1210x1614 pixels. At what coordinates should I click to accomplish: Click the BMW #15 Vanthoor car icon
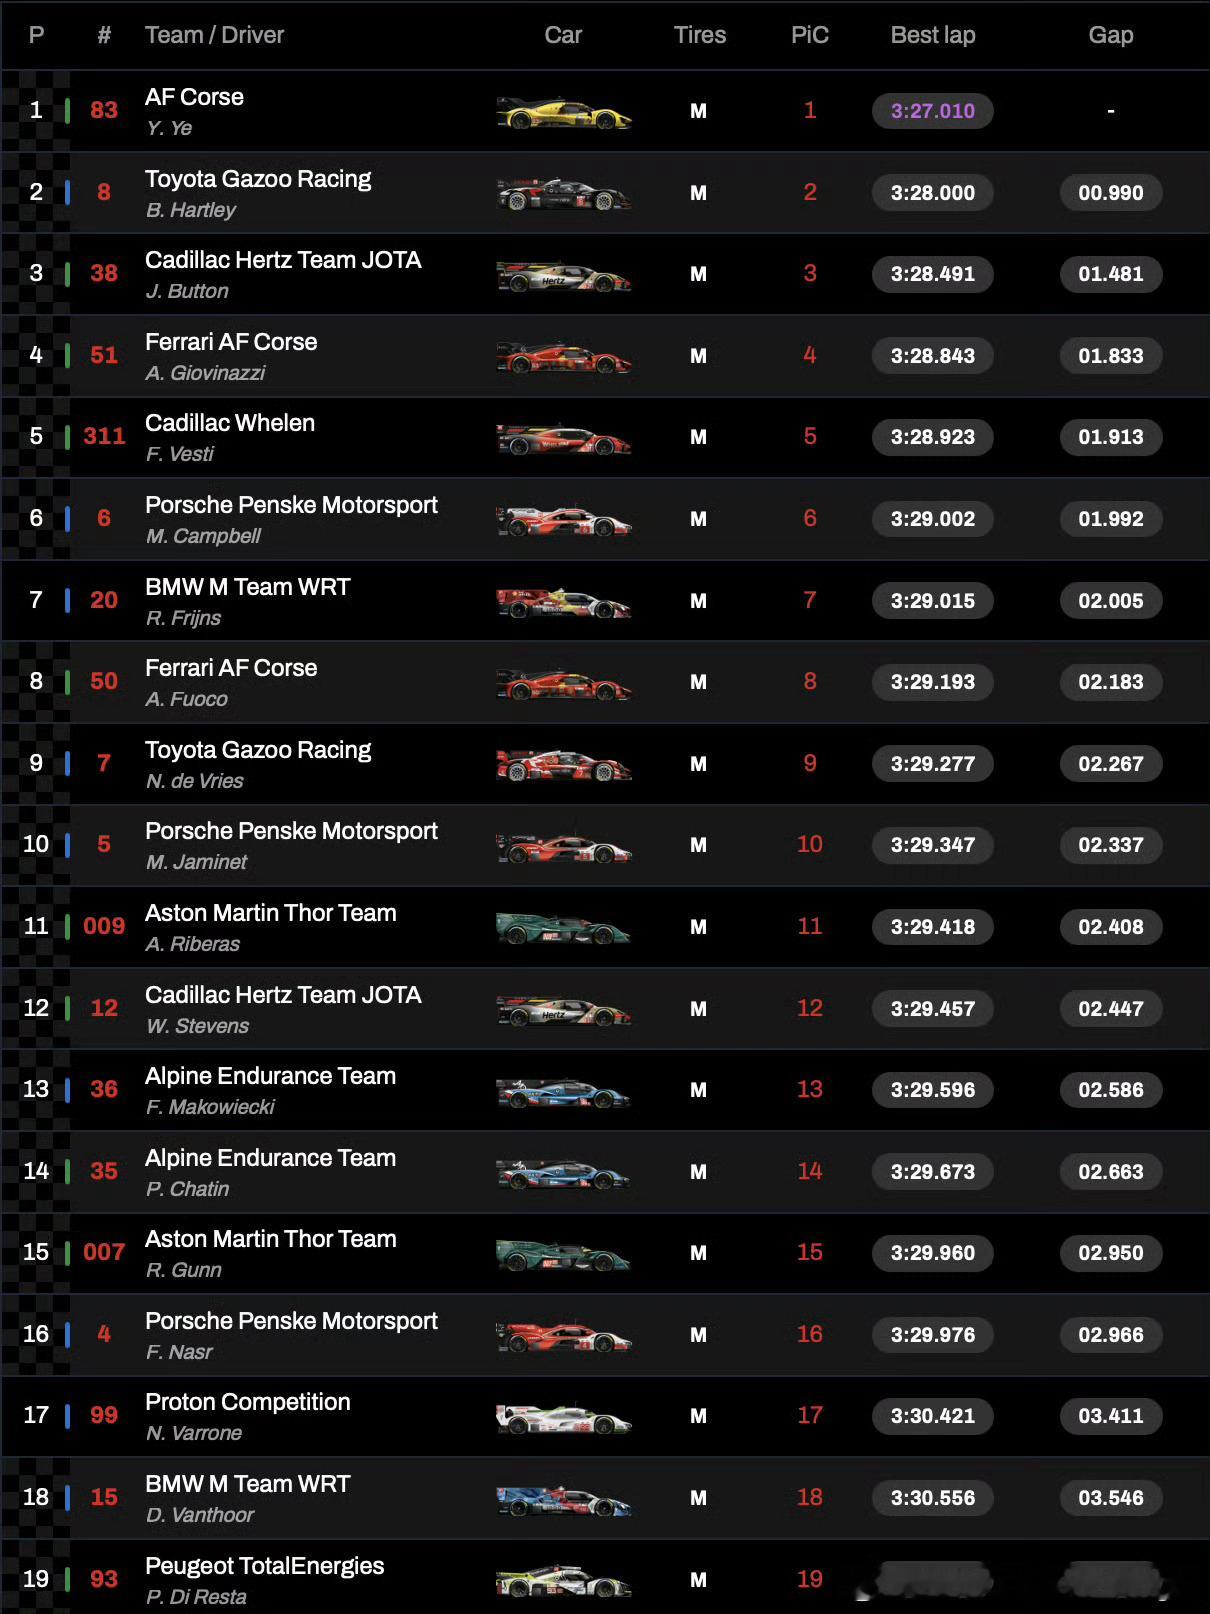point(564,1499)
